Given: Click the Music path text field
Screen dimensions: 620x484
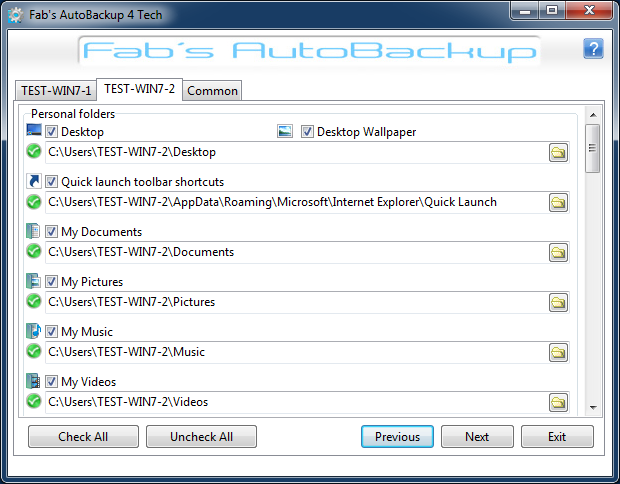Looking at the screenshot, I should coord(297,352).
